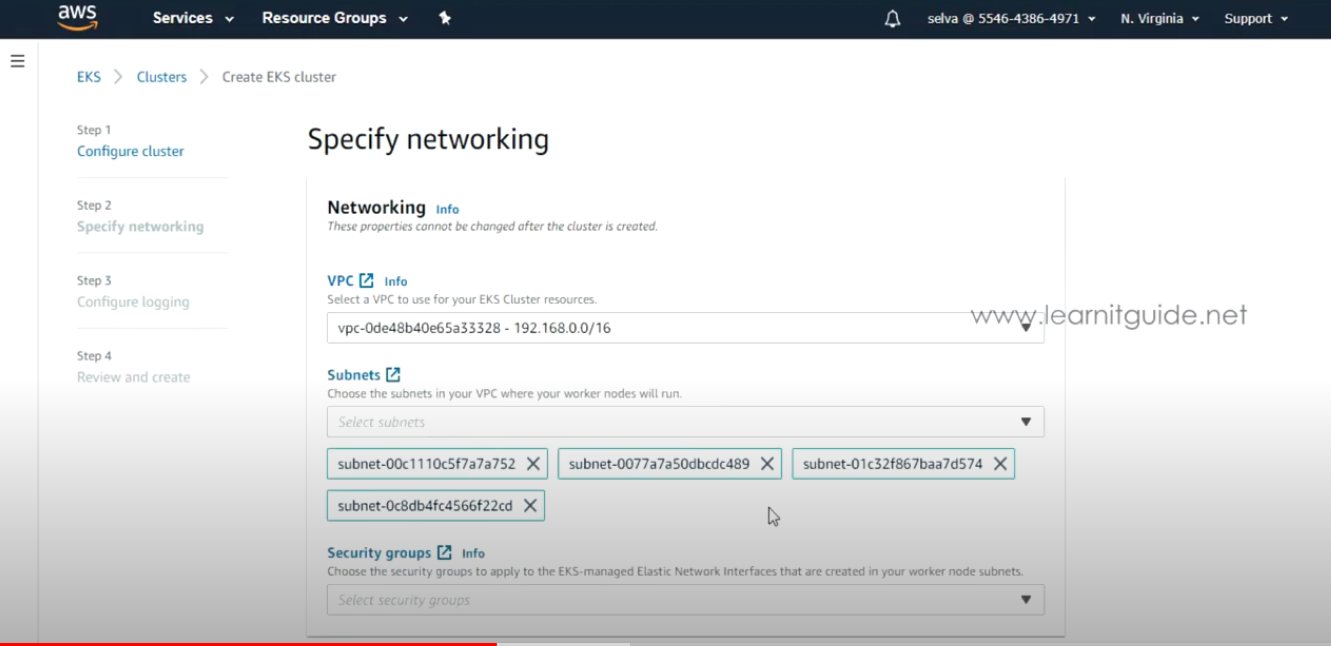This screenshot has width=1331, height=646.
Task: Remove subnet-00c1110c5f7a7a752
Action: 533,464
